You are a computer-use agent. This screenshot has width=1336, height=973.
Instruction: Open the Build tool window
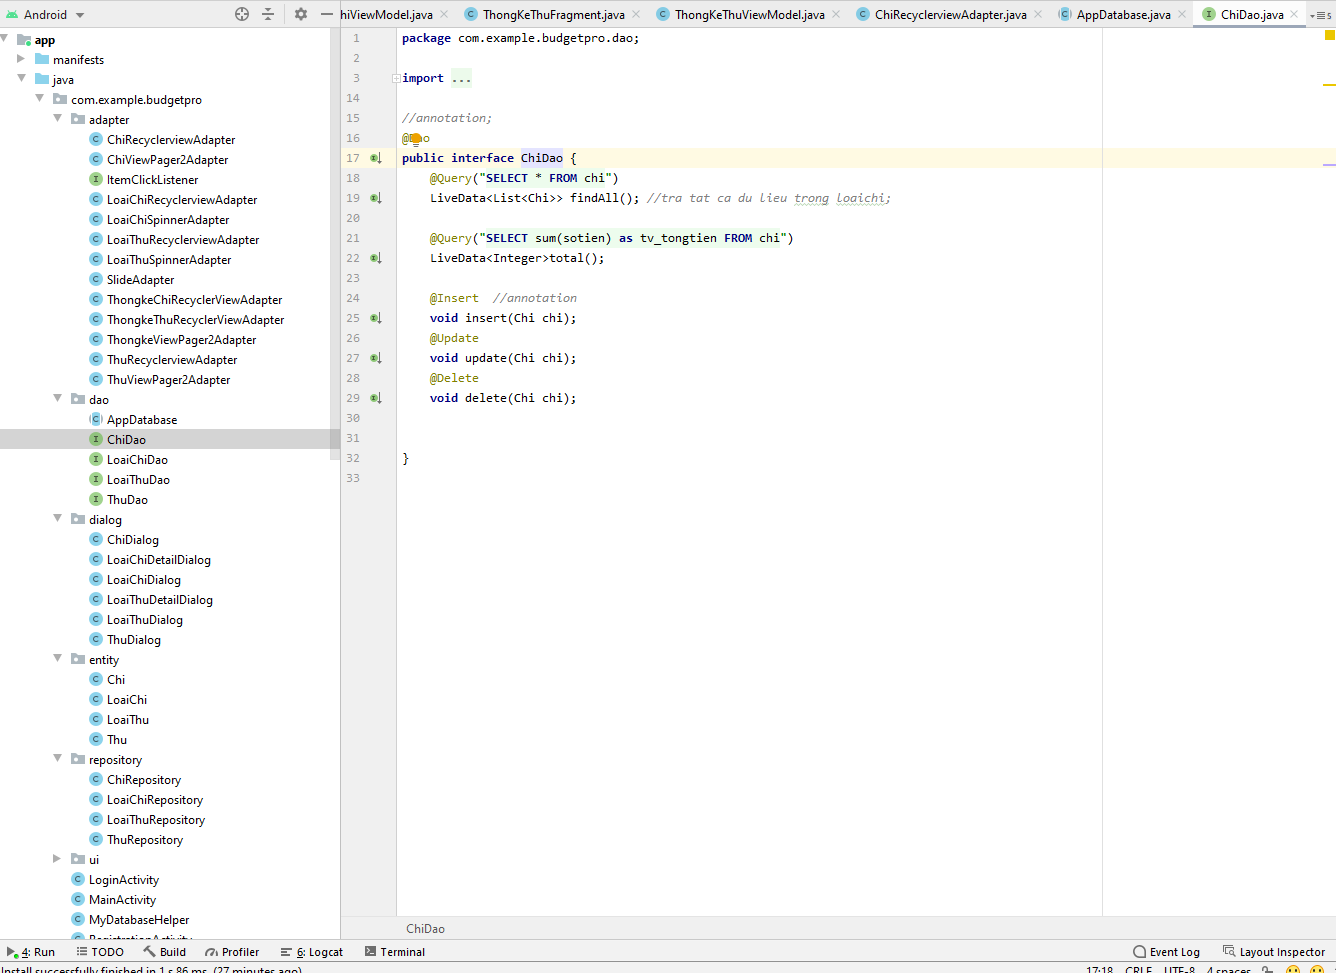164,952
